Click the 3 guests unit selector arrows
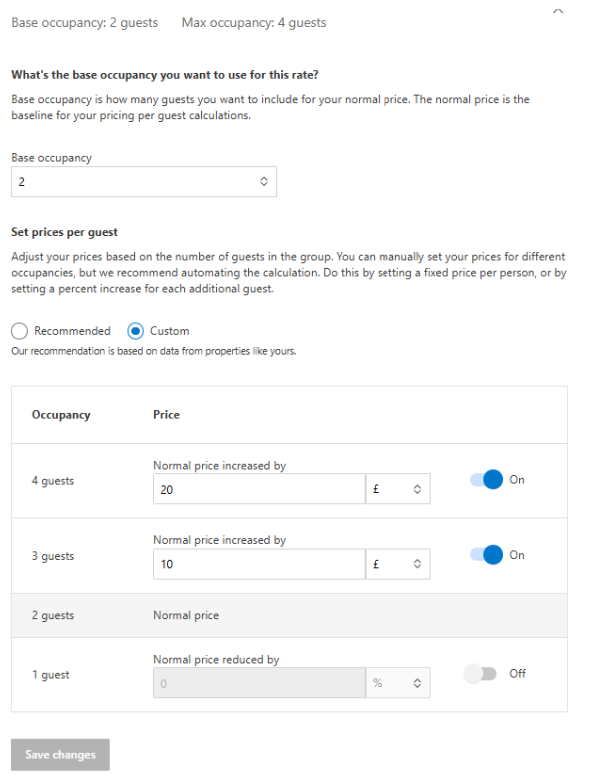Image resolution: width=593 pixels, height=778 pixels. (417, 564)
